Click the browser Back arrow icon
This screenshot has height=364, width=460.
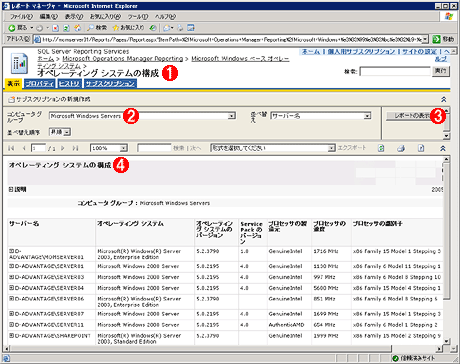coord(12,28)
